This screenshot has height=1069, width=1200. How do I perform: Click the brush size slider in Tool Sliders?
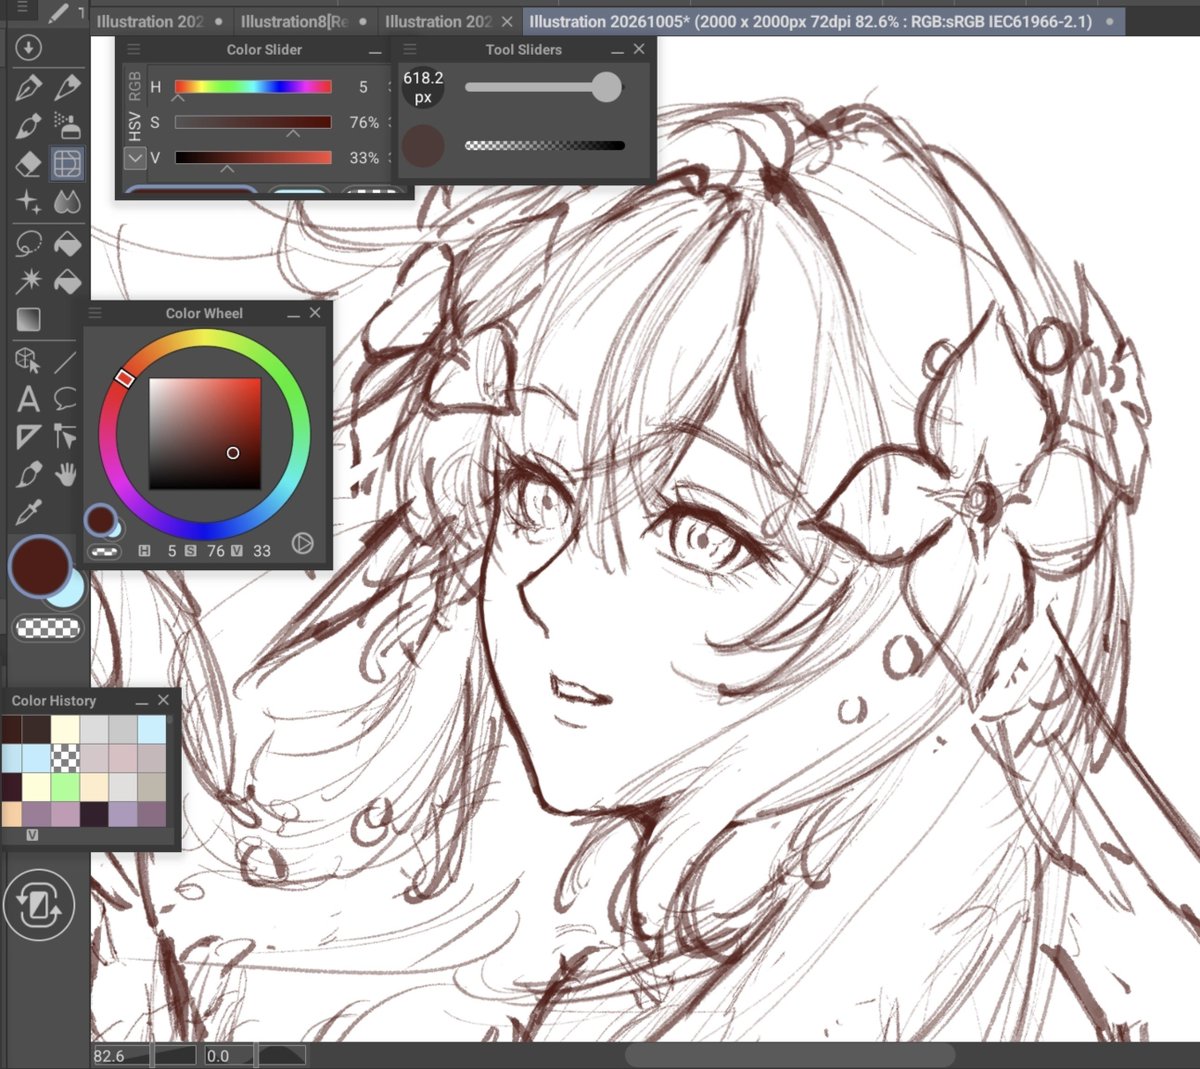click(545, 87)
